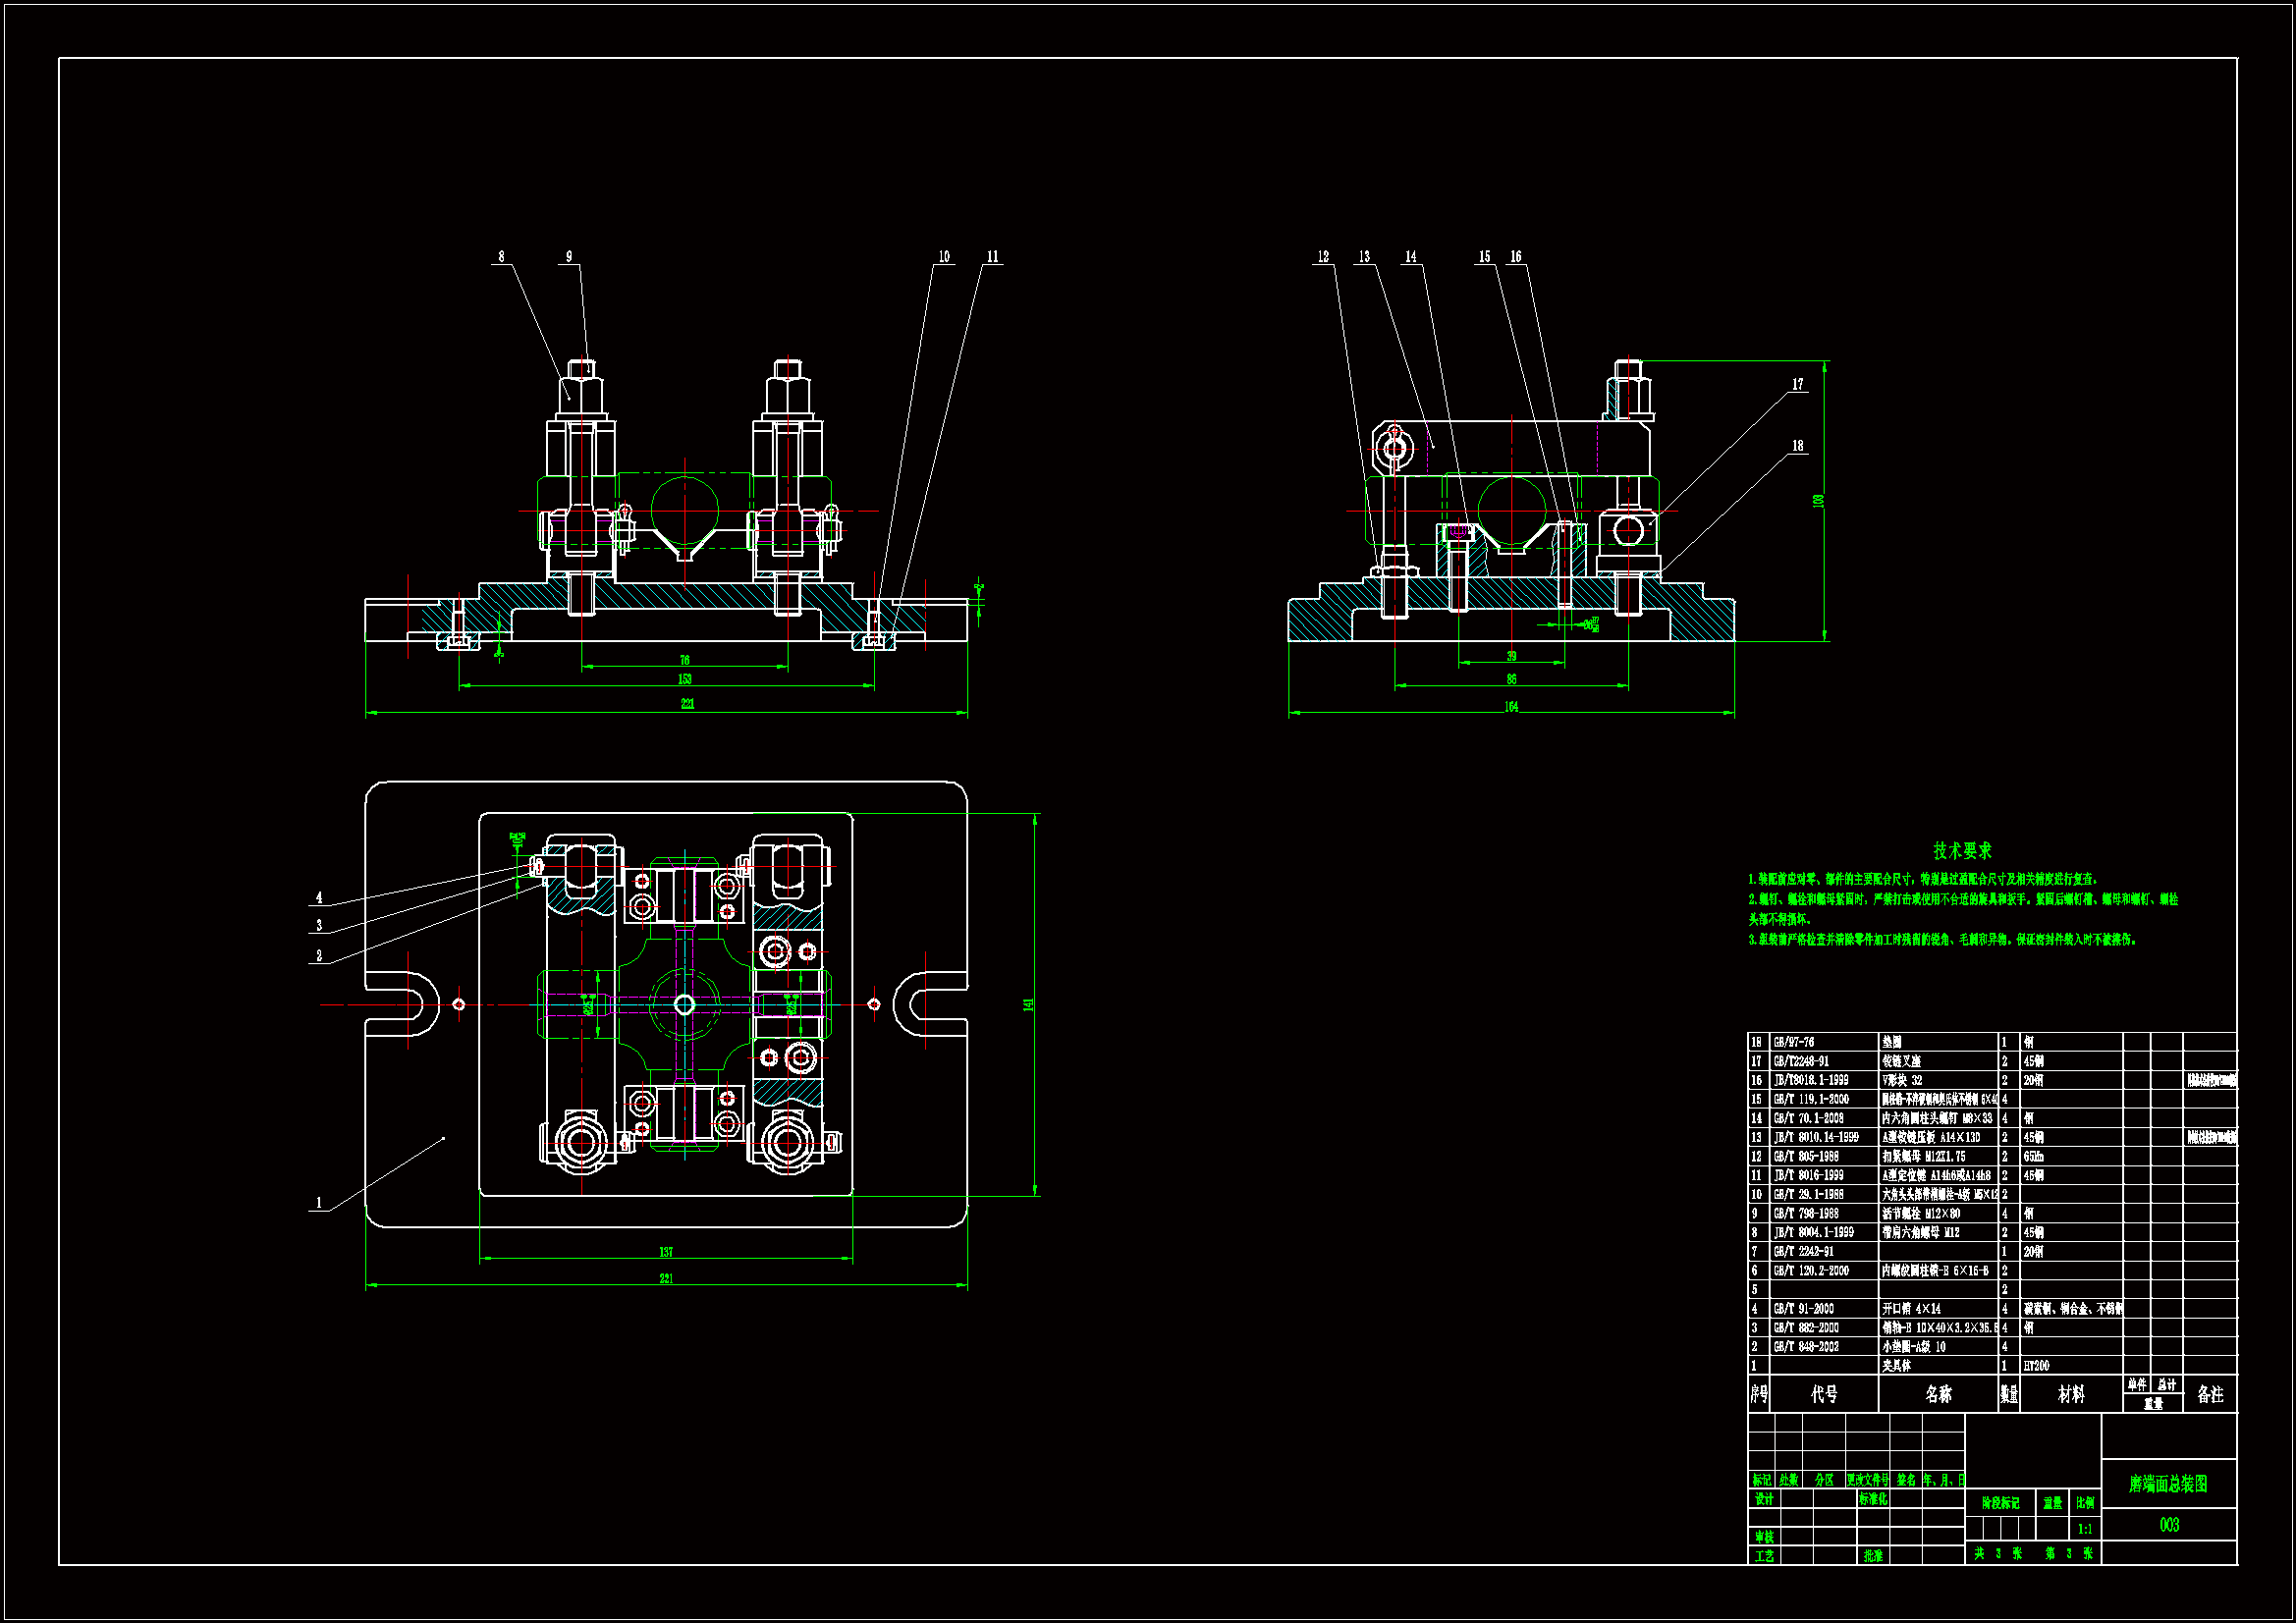Click the 备注 column header
This screenshot has height=1623, width=2296.
[x=2210, y=1394]
